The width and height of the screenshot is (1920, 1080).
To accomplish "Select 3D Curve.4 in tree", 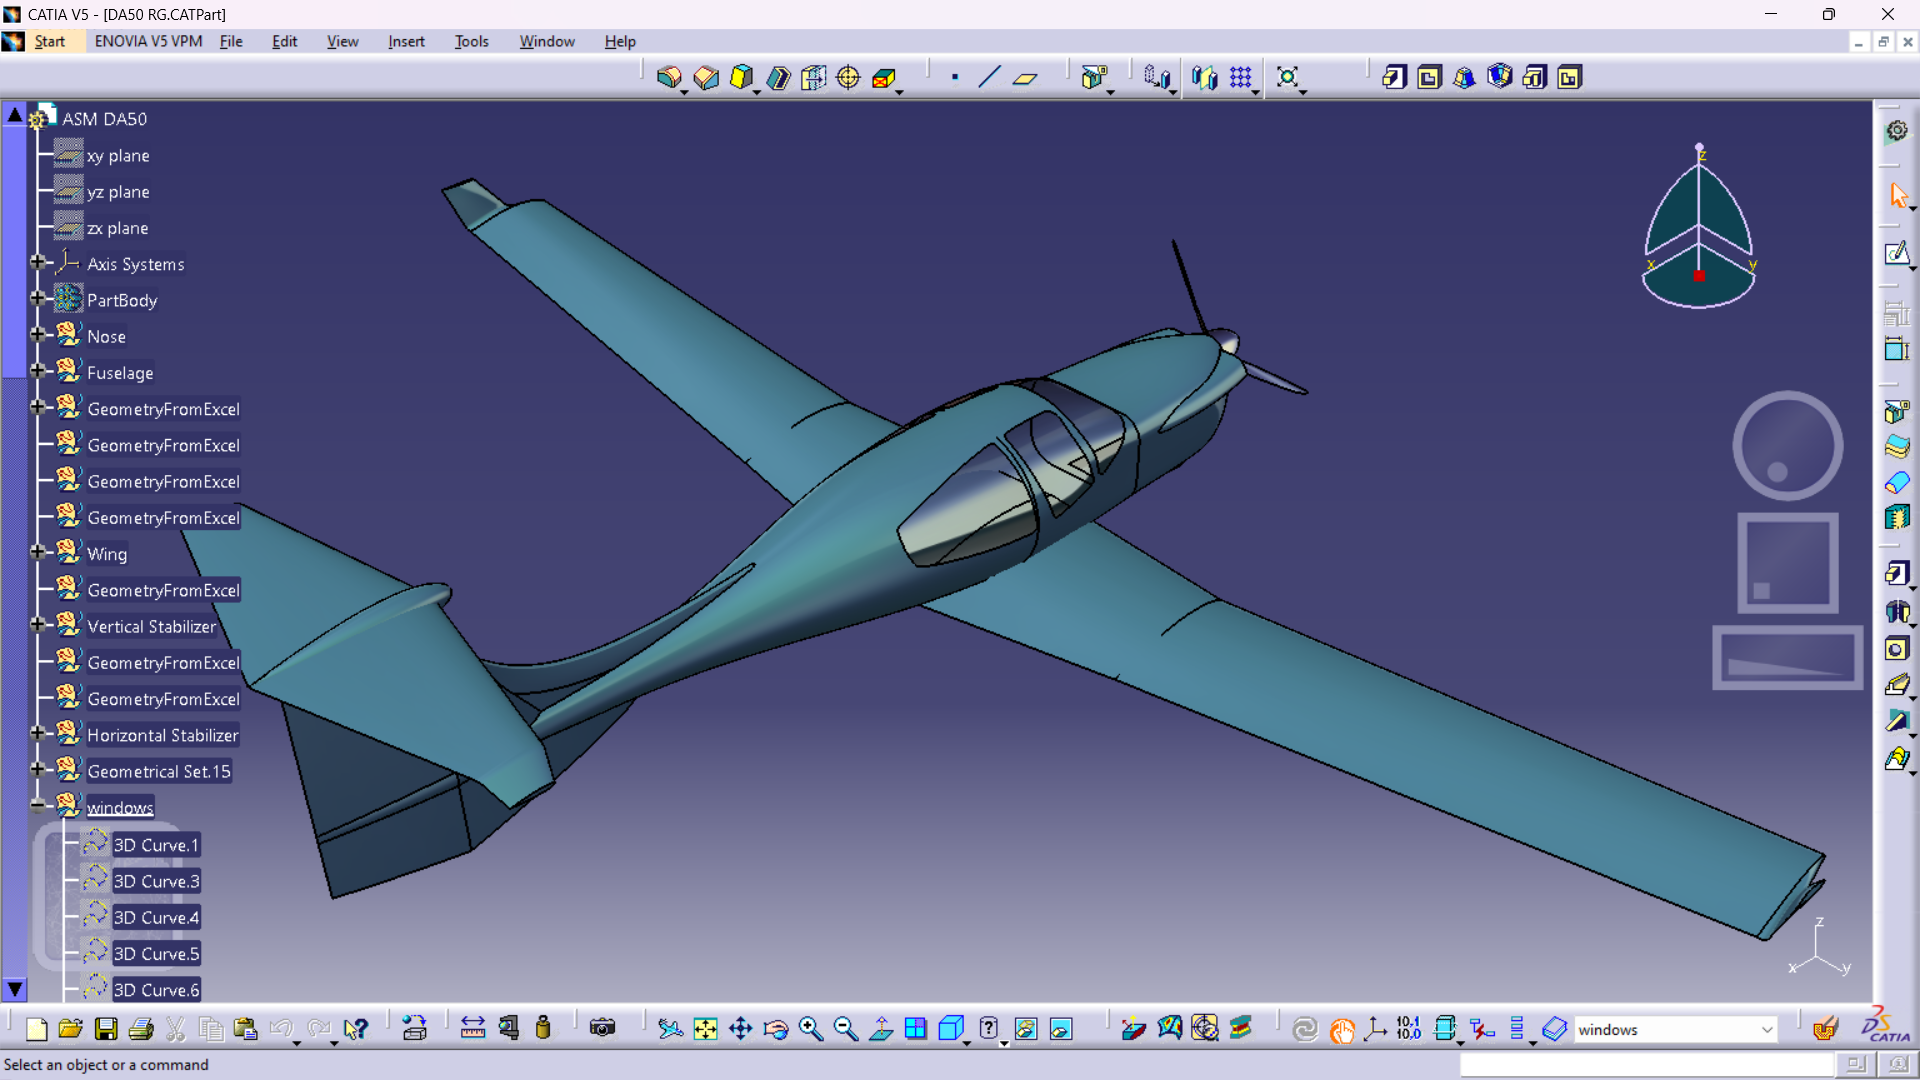I will tap(156, 918).
